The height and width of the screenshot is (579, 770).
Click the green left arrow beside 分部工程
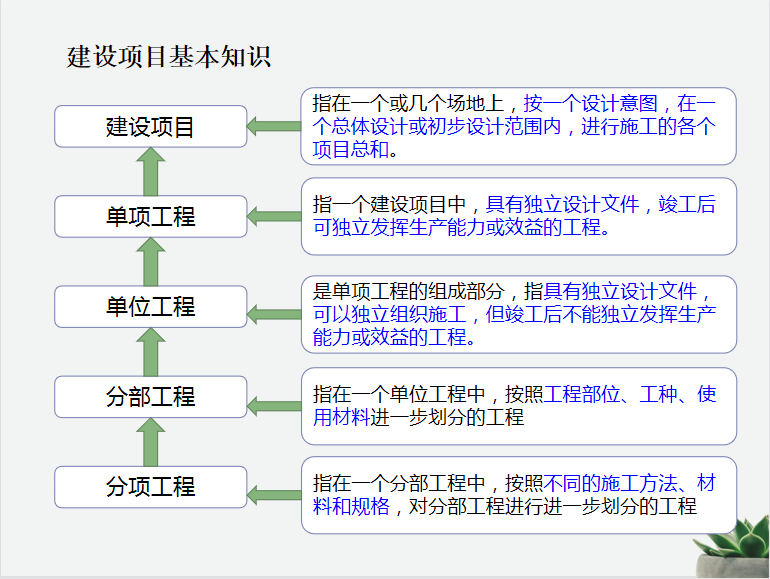[x=274, y=406]
